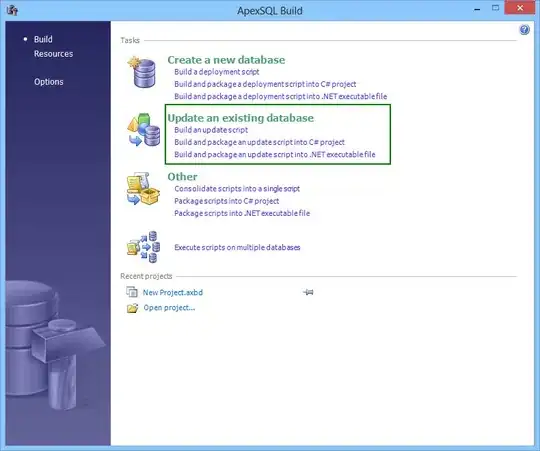The image size is (540, 451).
Task: Click the Update an existing database heading
Action: [x=241, y=118]
